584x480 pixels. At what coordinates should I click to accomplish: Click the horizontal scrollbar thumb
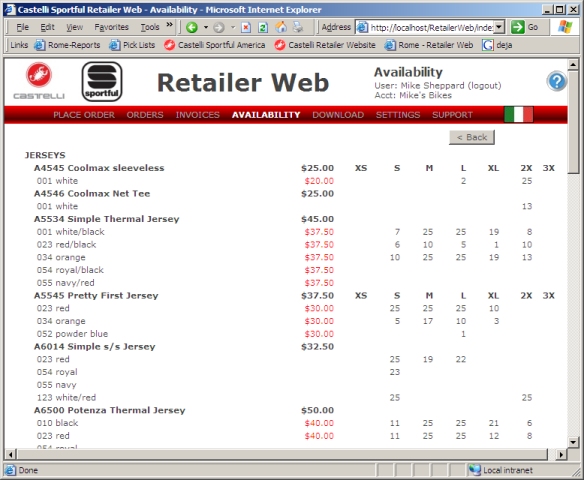point(282,454)
